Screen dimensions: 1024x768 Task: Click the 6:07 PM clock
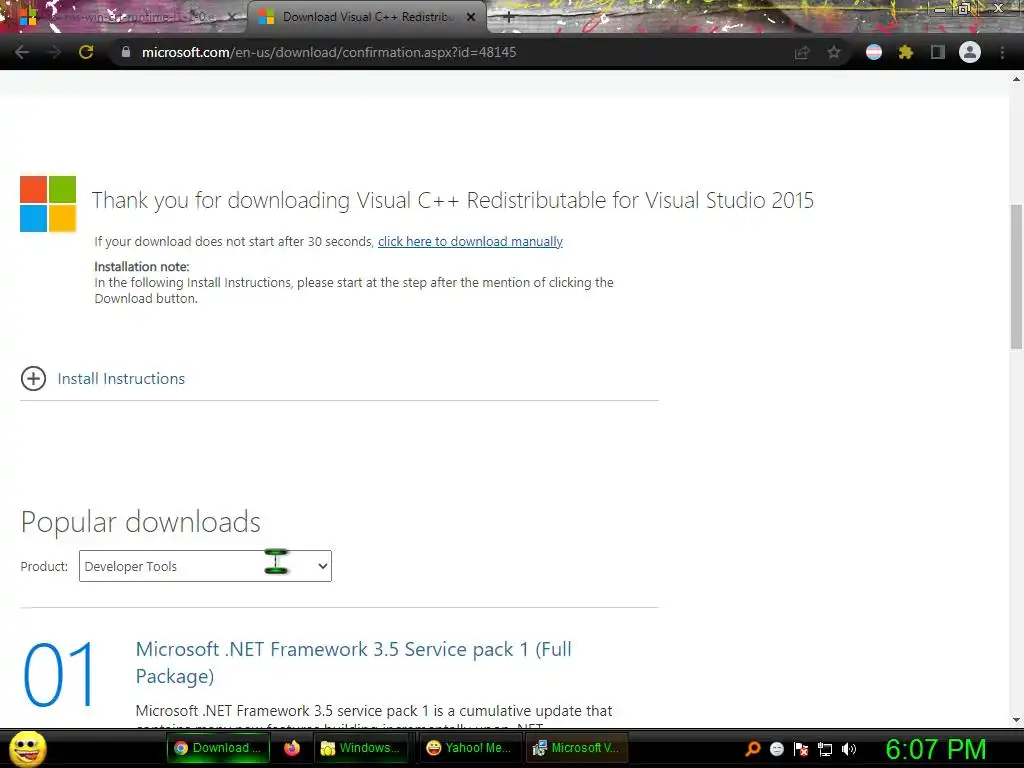click(x=935, y=749)
